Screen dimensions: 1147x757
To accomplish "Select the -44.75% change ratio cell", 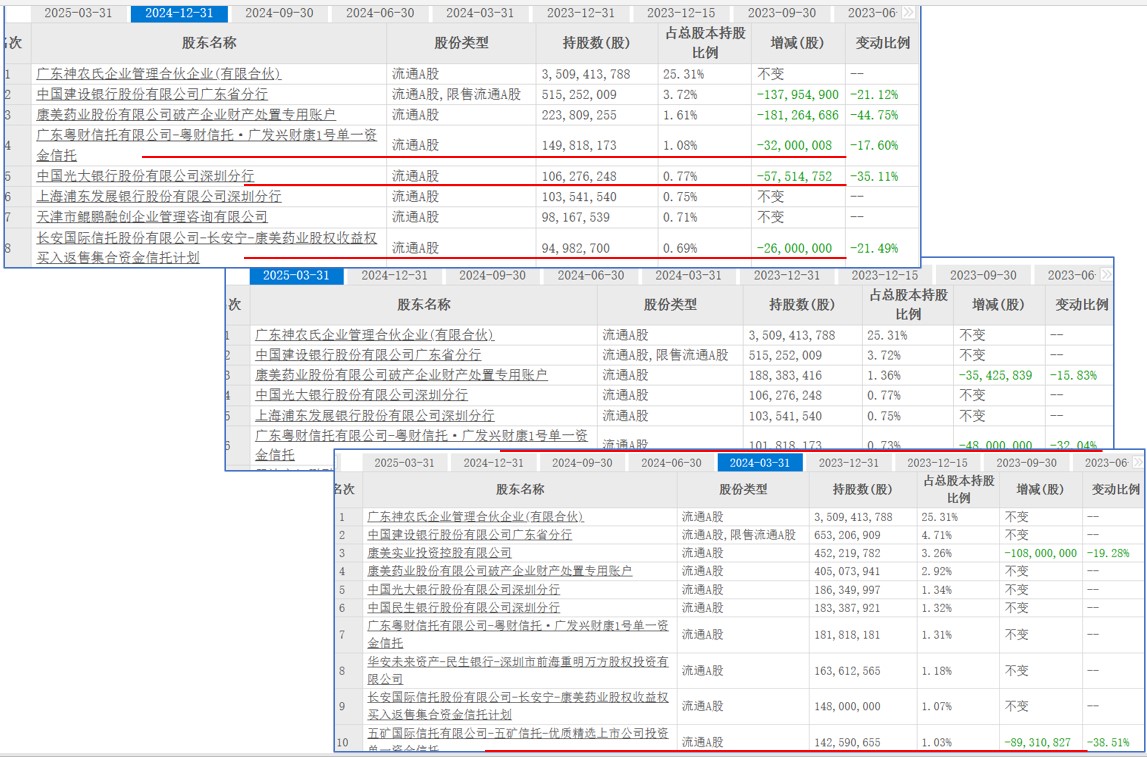I will 874,115.
